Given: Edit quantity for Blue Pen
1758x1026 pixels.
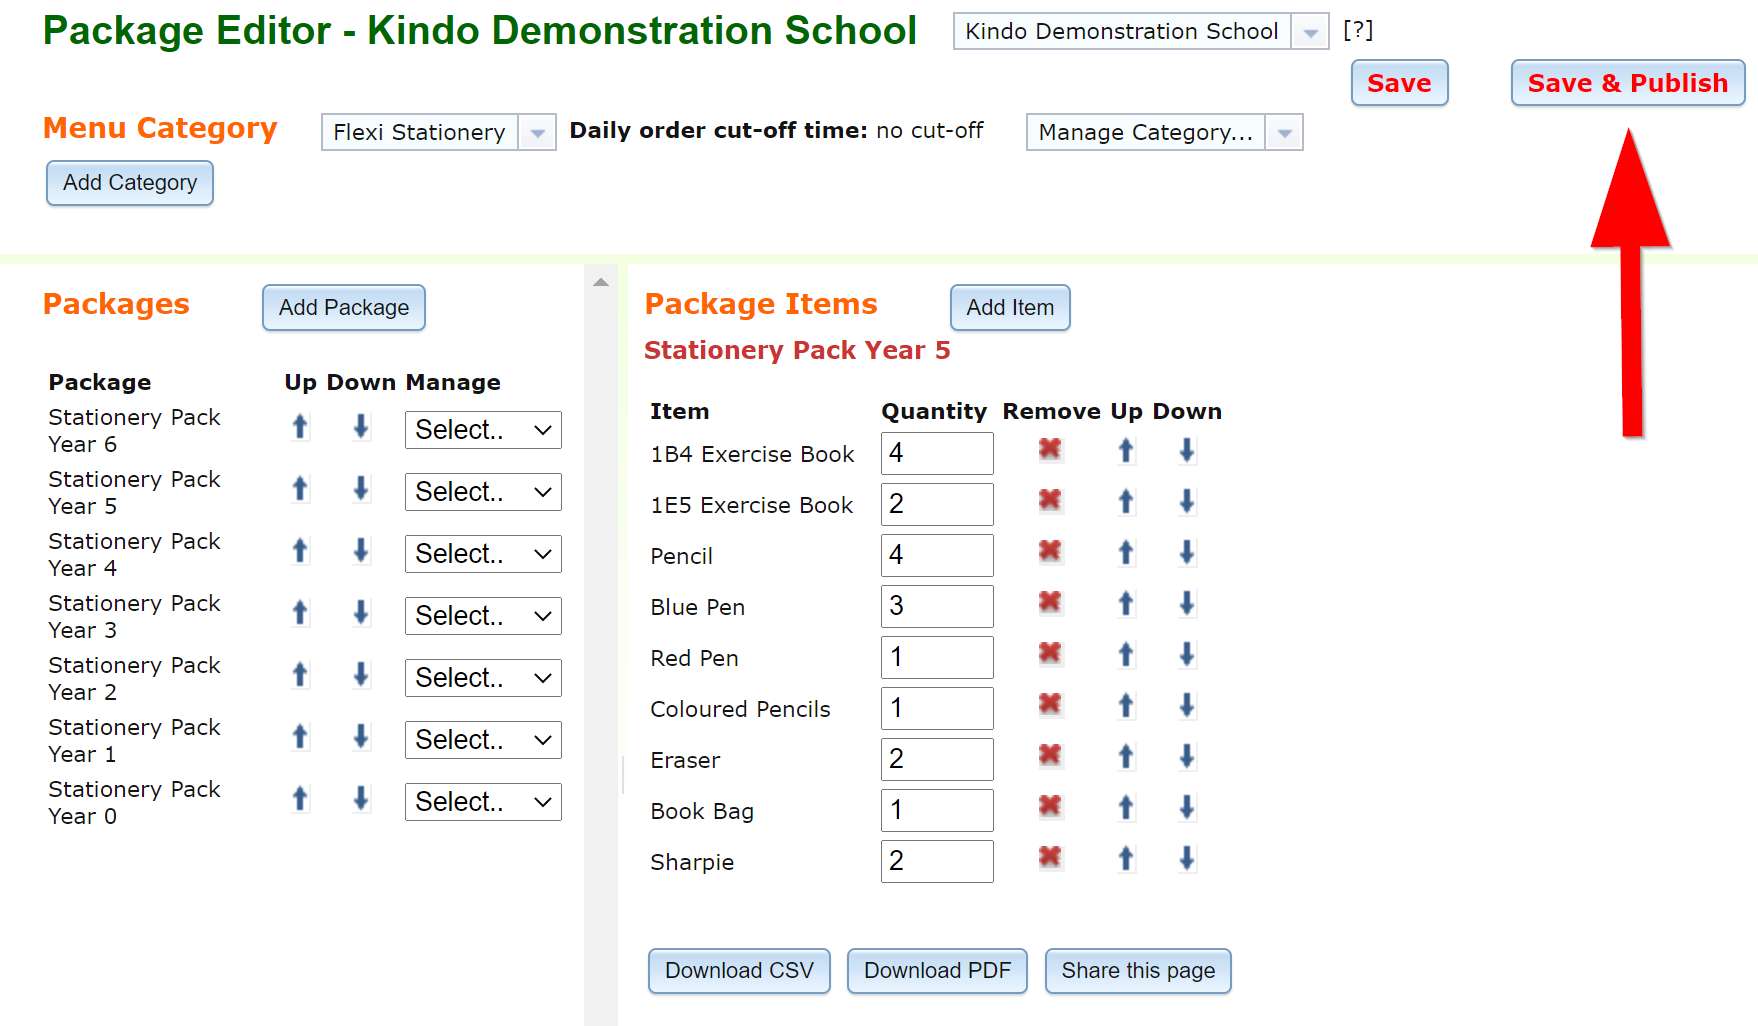Looking at the screenshot, I should [937, 606].
